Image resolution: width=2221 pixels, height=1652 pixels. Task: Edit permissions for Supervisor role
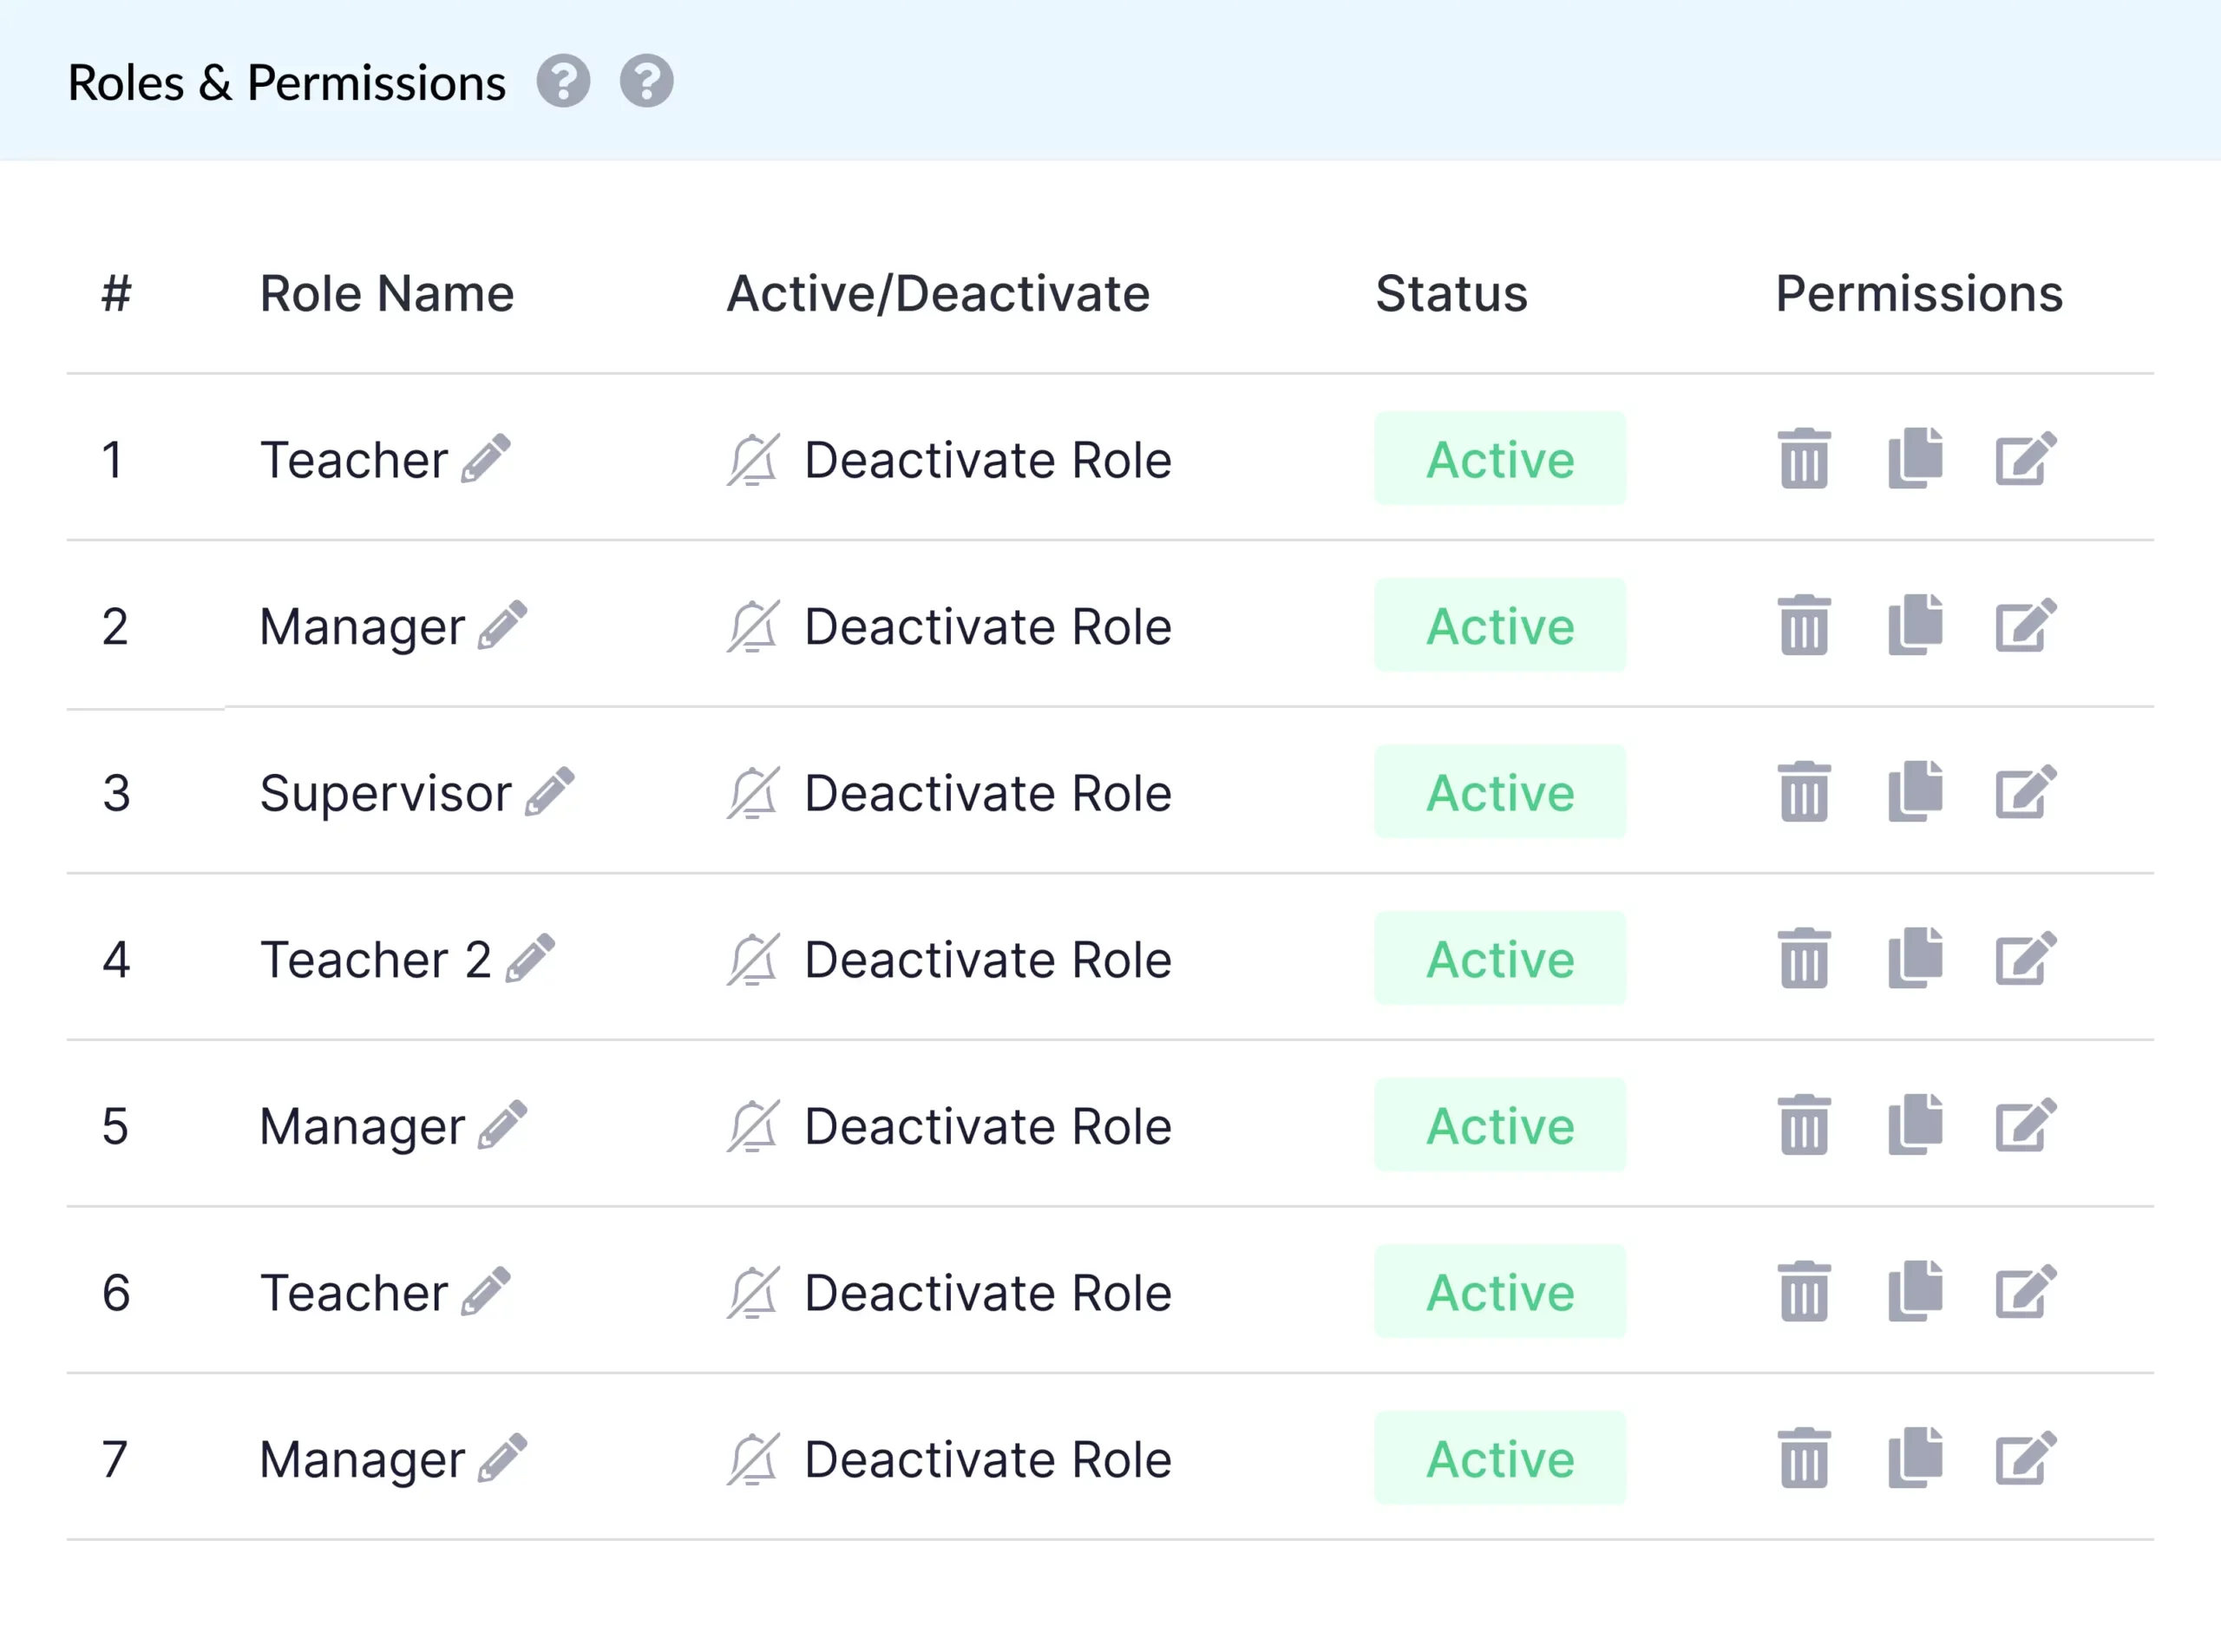[2025, 792]
